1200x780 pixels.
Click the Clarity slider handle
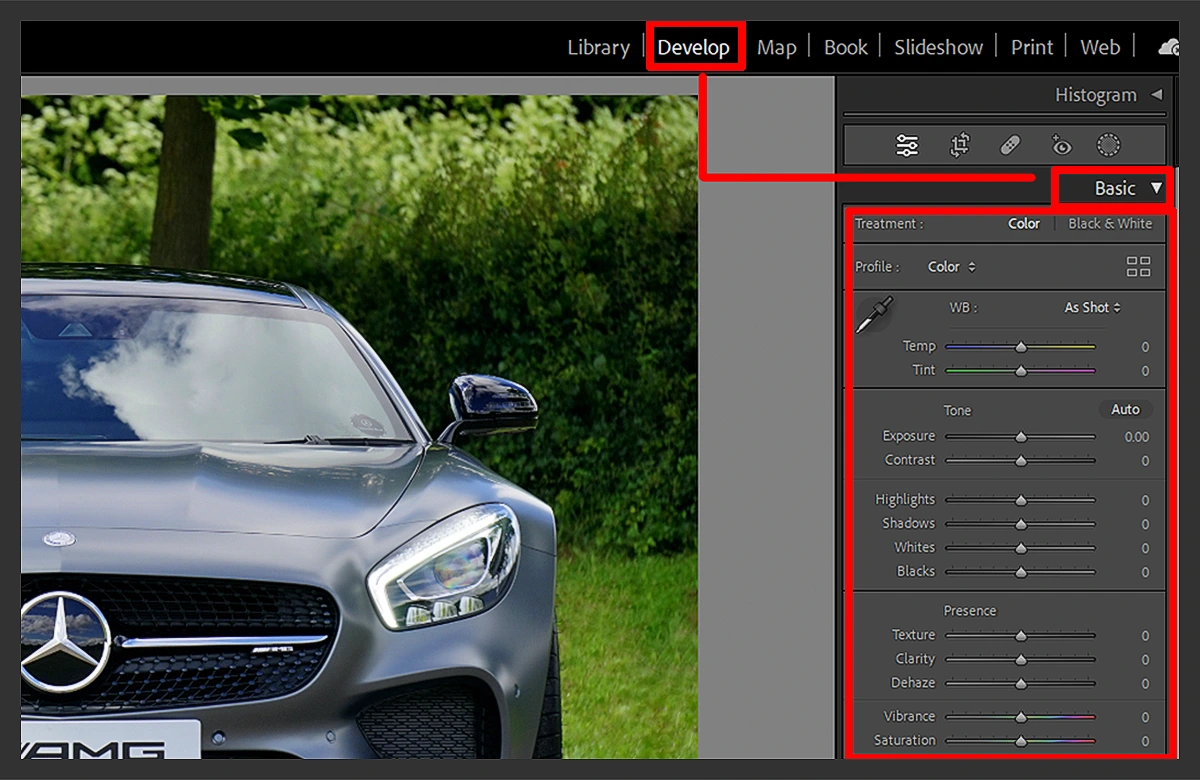pos(1021,660)
